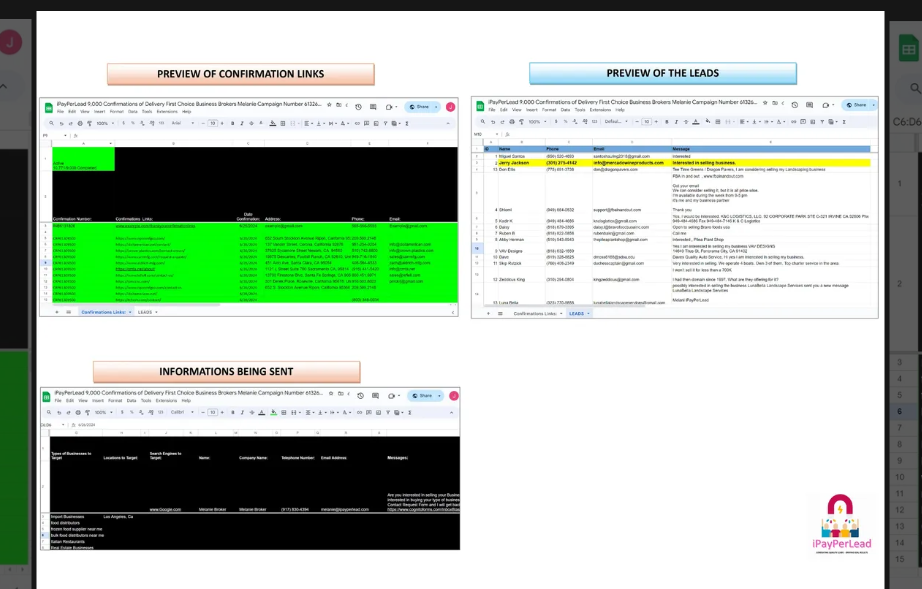Click text color icon in leads preview toolbar

[696, 122]
